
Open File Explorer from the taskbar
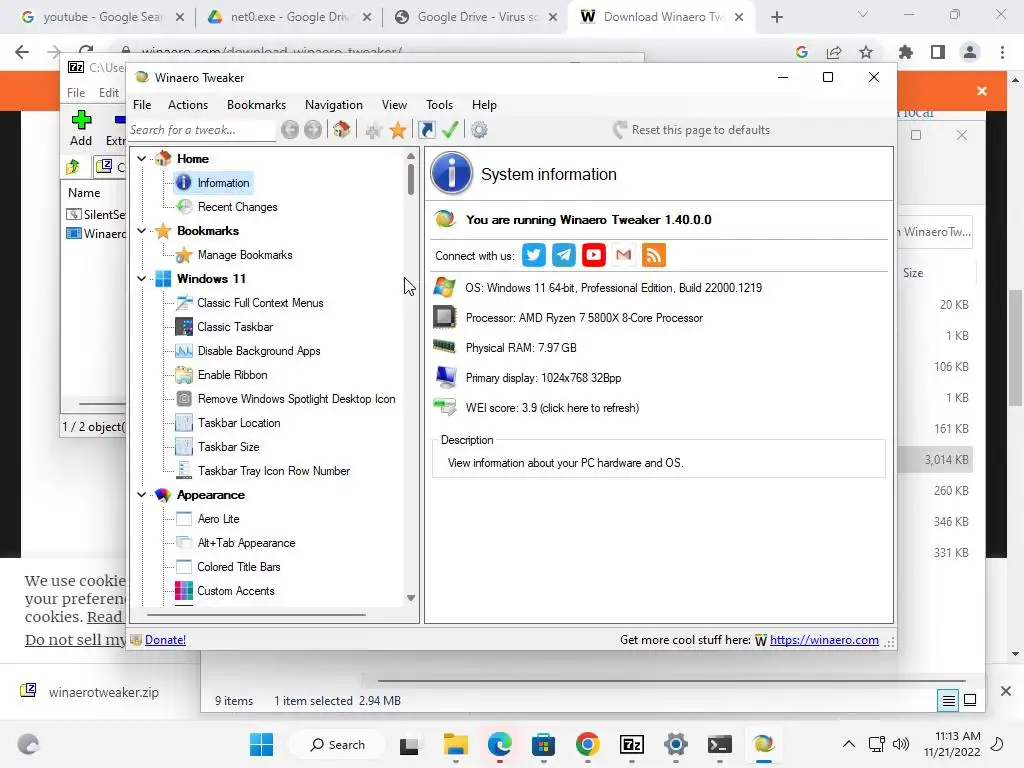pos(456,744)
